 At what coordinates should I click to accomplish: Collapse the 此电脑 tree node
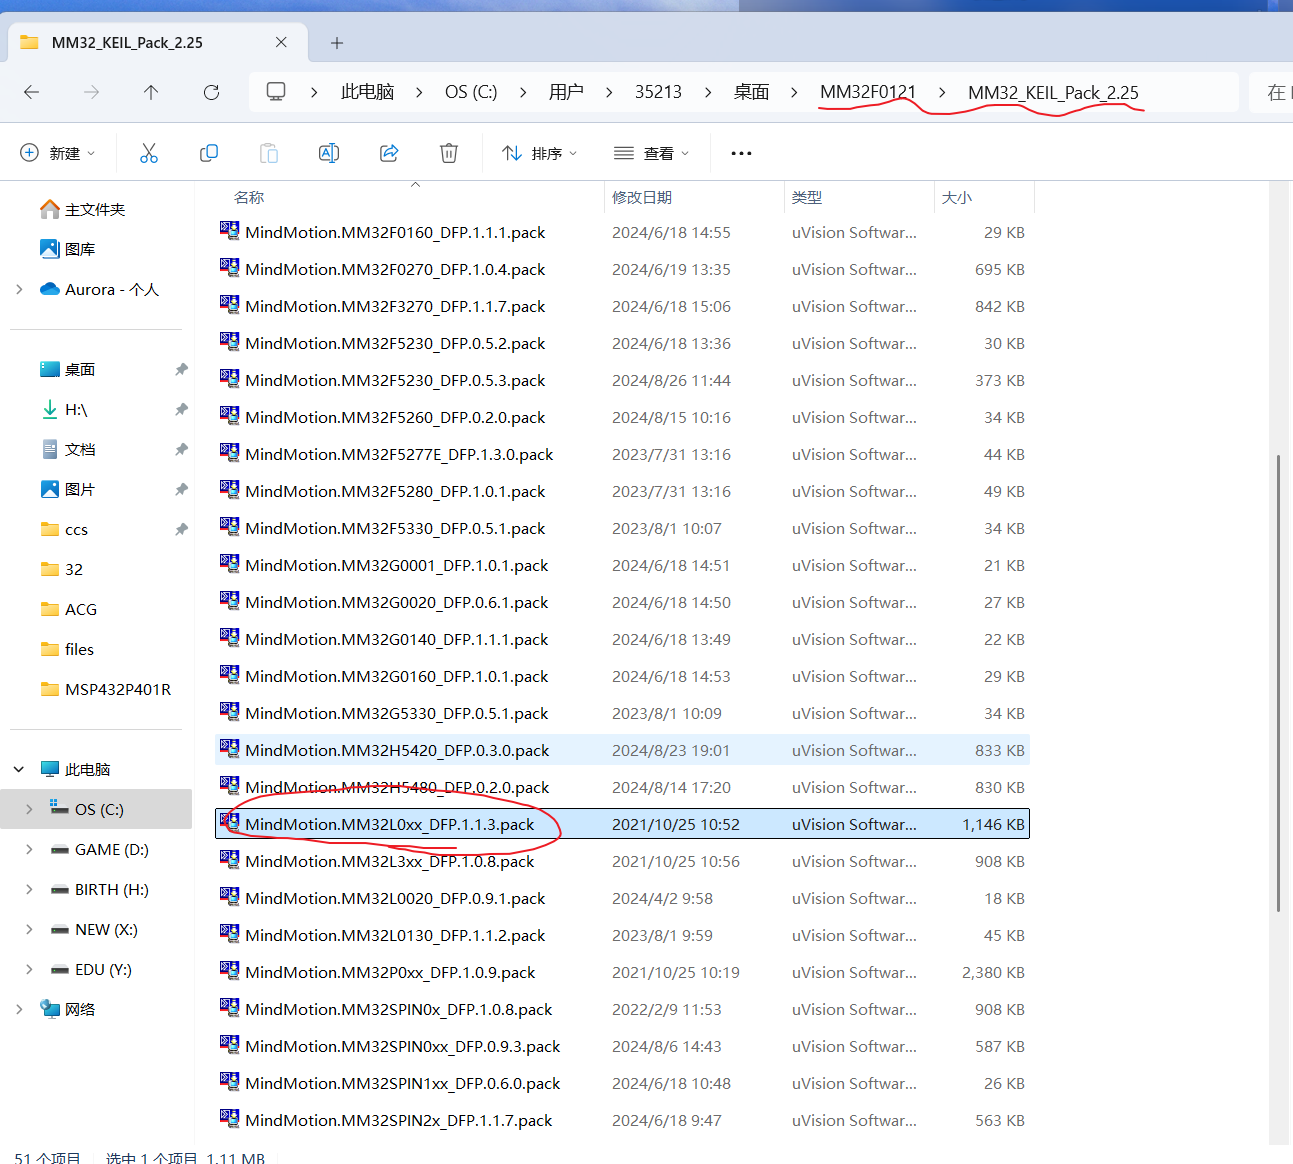[19, 769]
